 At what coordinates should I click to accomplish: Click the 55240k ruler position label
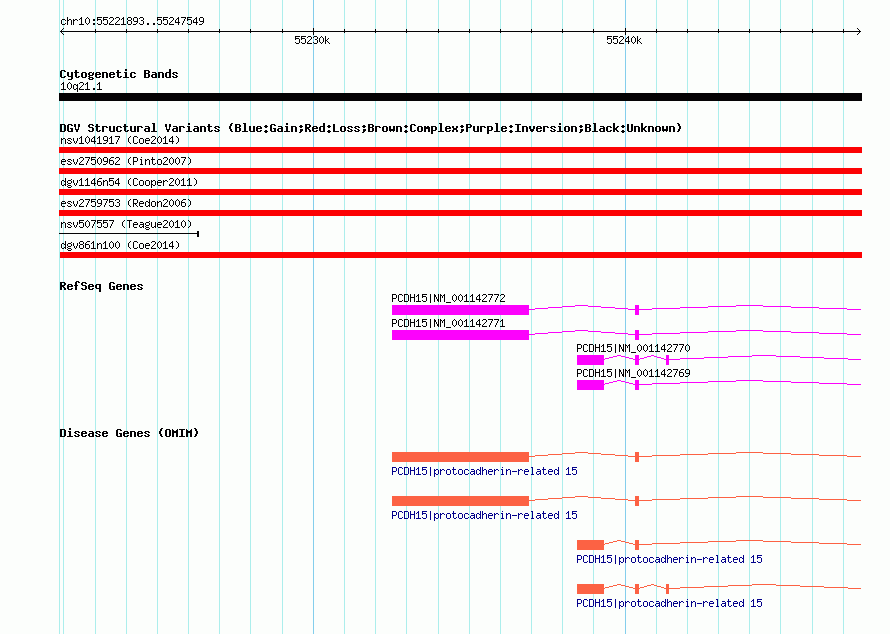click(x=624, y=40)
